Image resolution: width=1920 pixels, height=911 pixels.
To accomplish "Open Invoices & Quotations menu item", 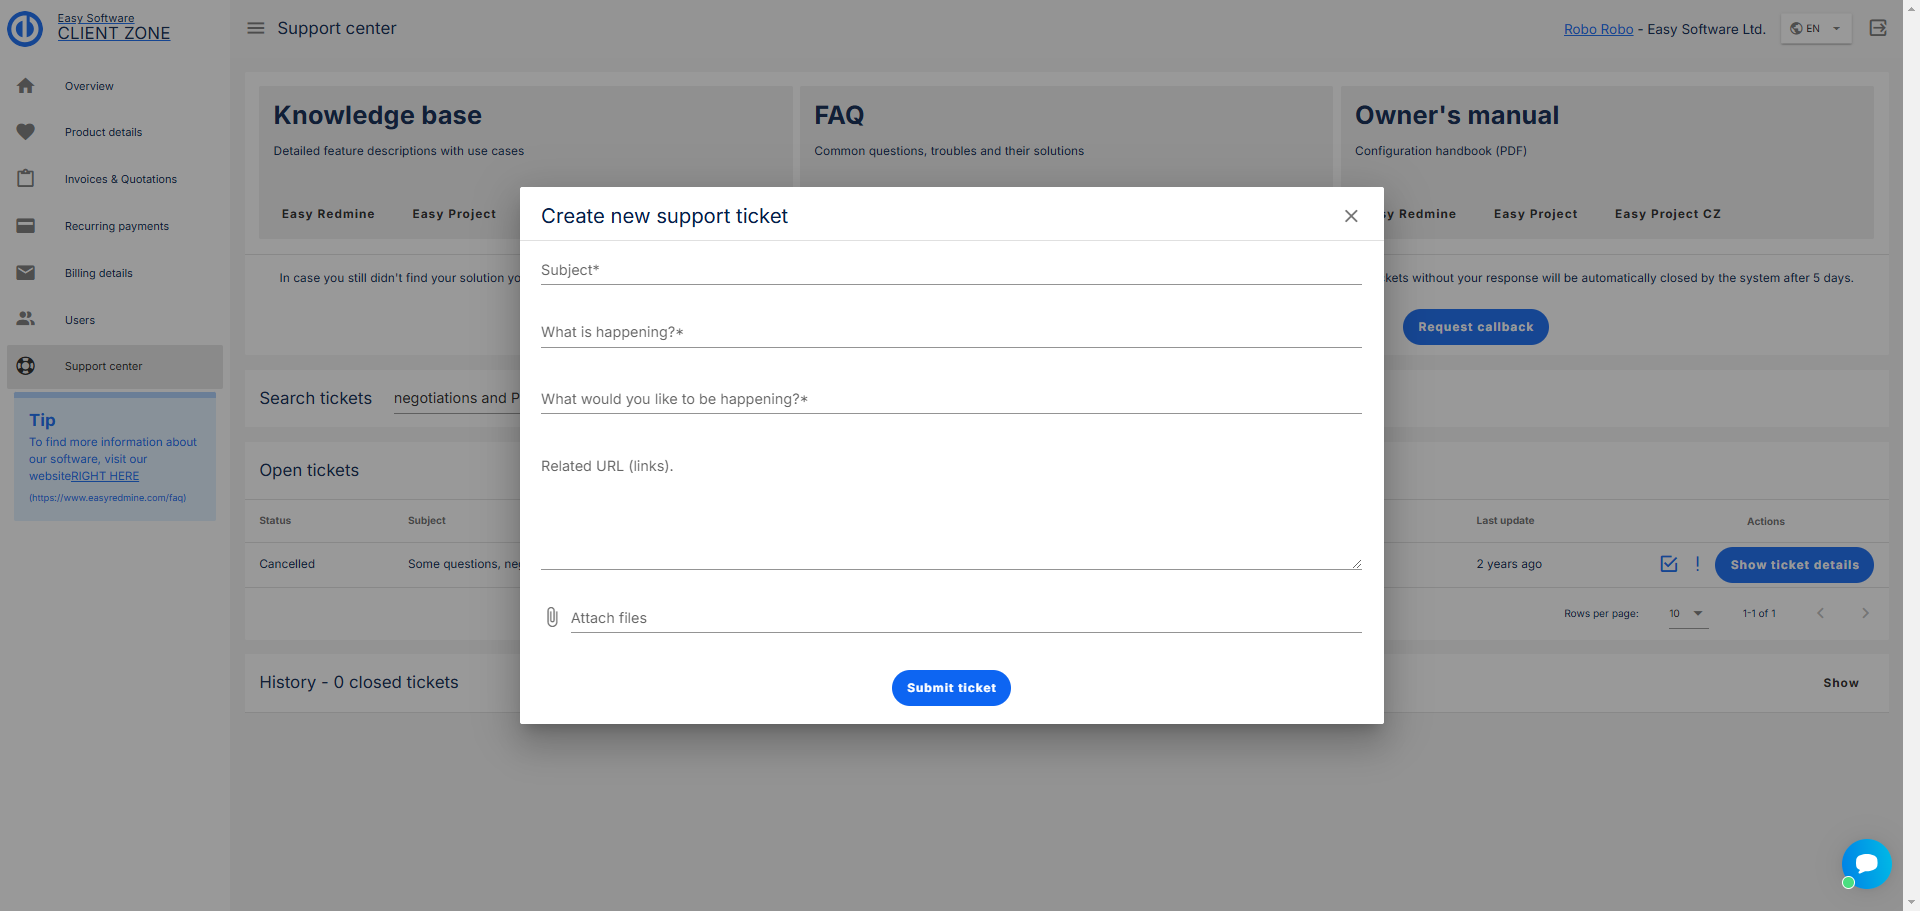I will tap(120, 179).
